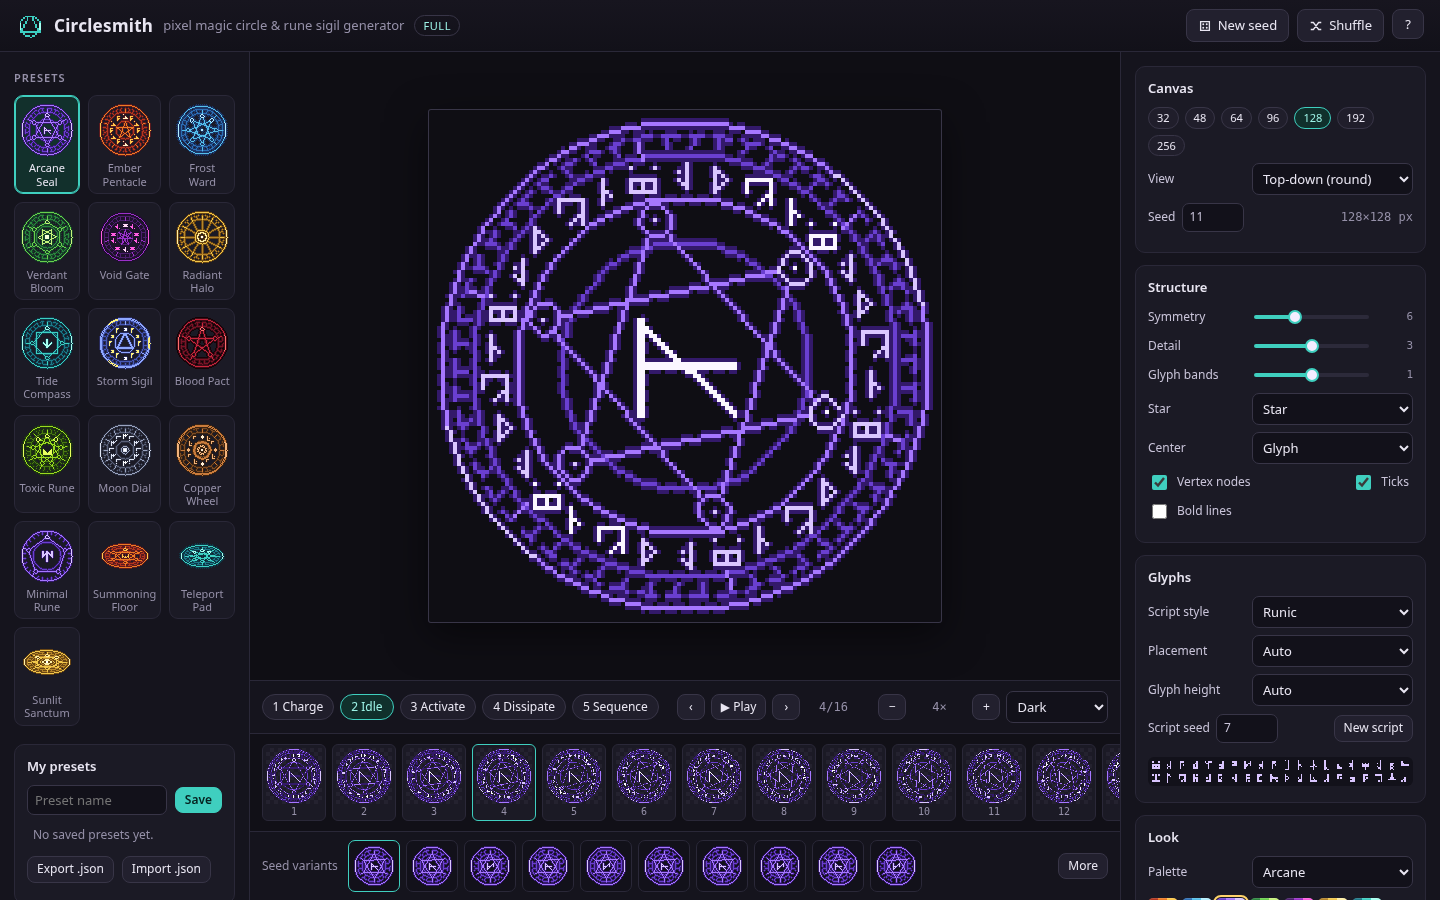Choose the Sunlit Sanctum preset icon
This screenshot has height=900, width=1440.
tap(47, 662)
